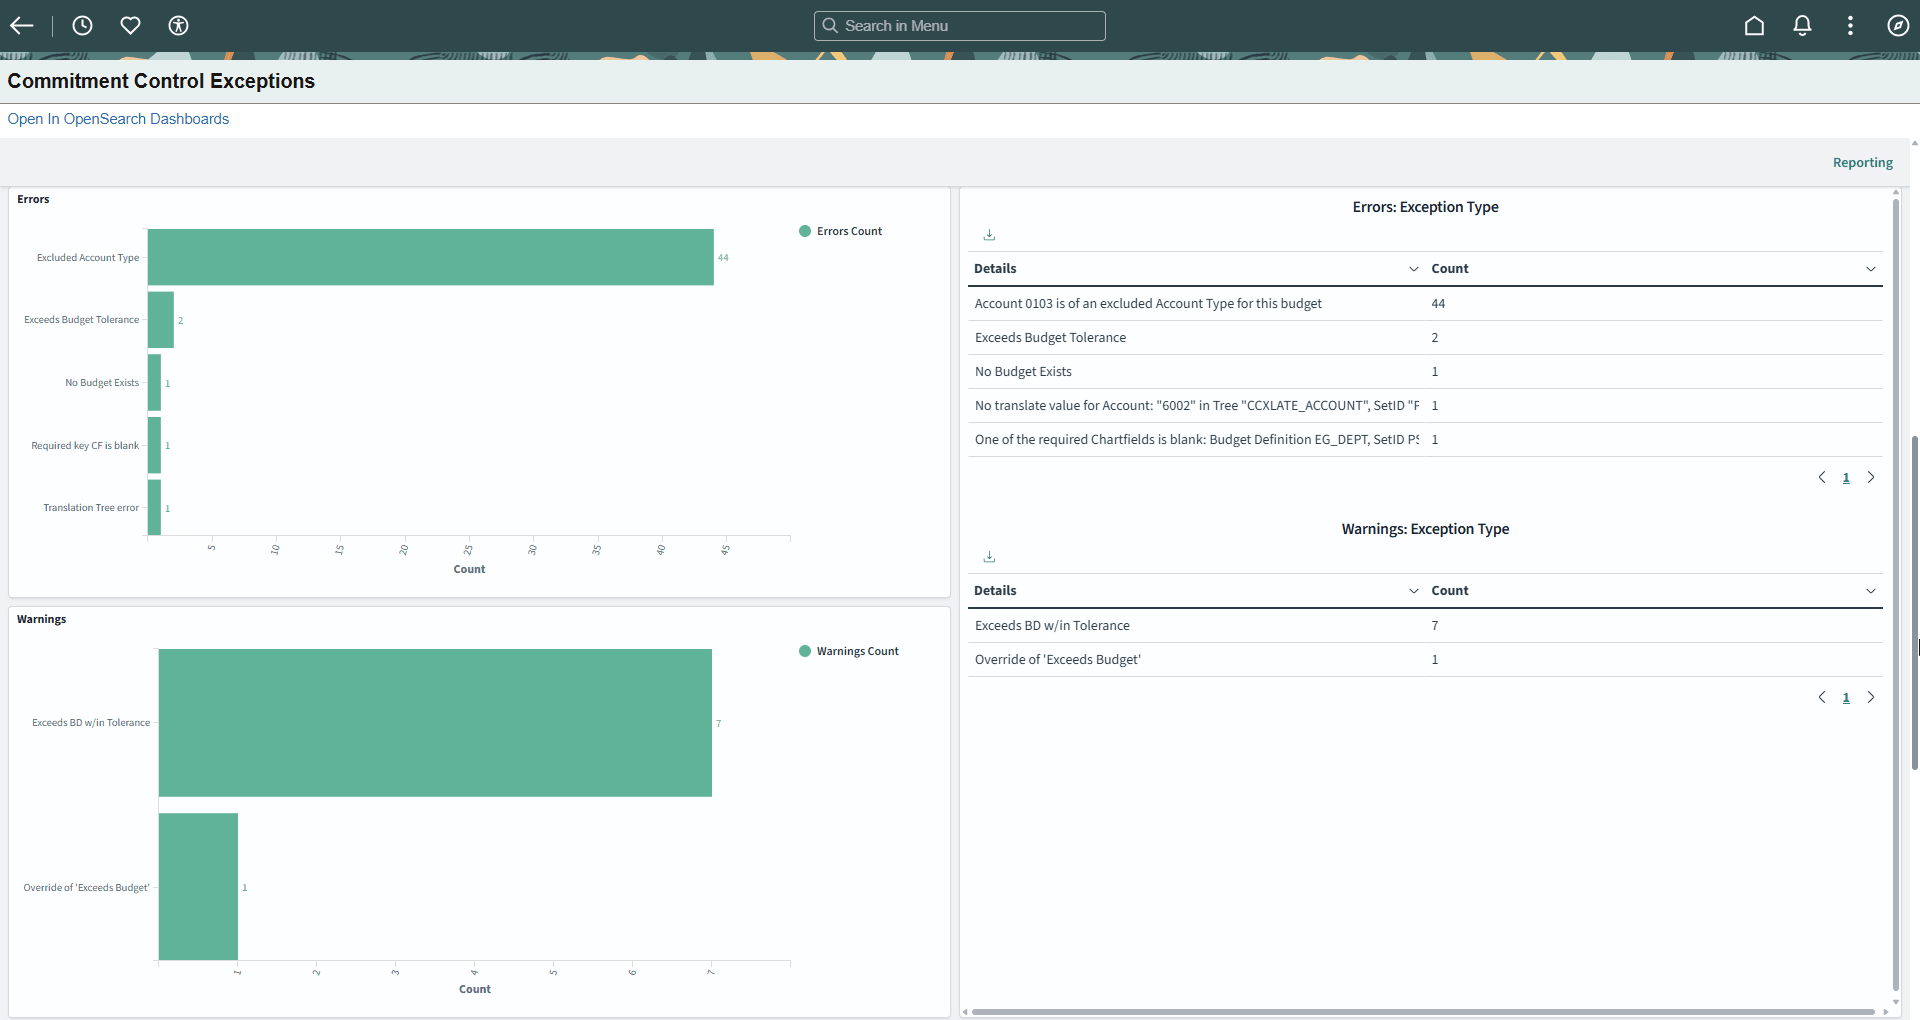Select the Exceeds BD w/in Tolerance bar

click(x=435, y=723)
